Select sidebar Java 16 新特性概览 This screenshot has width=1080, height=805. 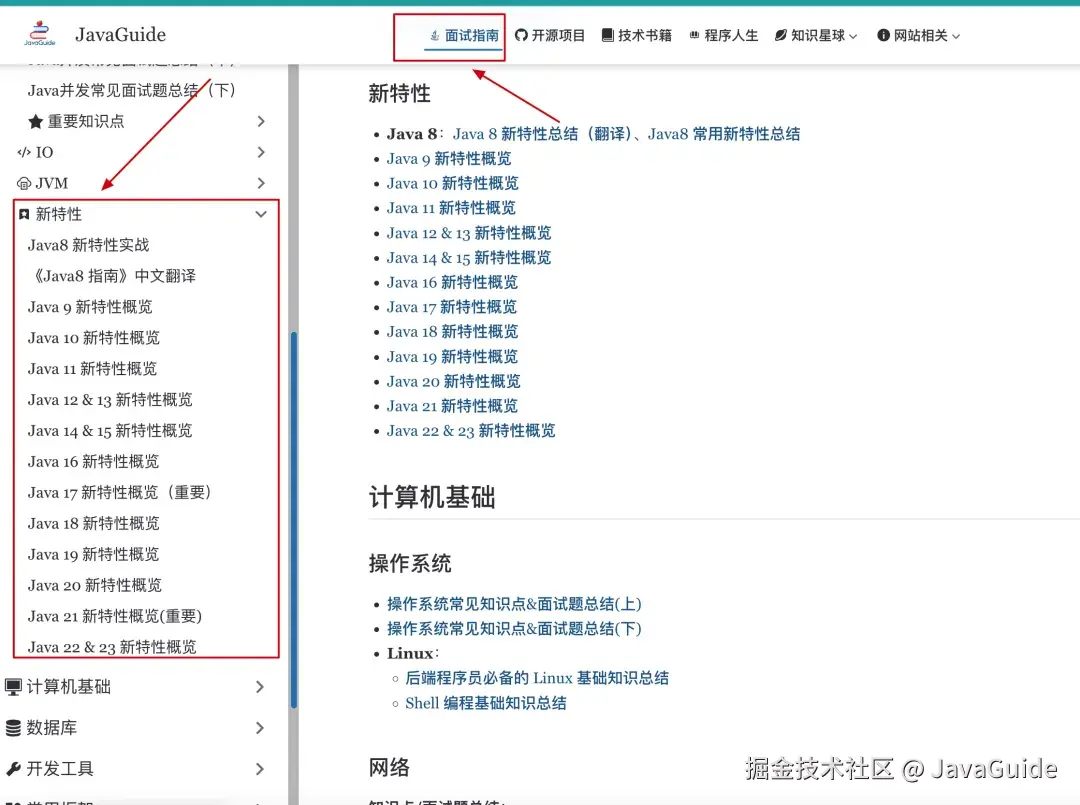tap(94, 462)
